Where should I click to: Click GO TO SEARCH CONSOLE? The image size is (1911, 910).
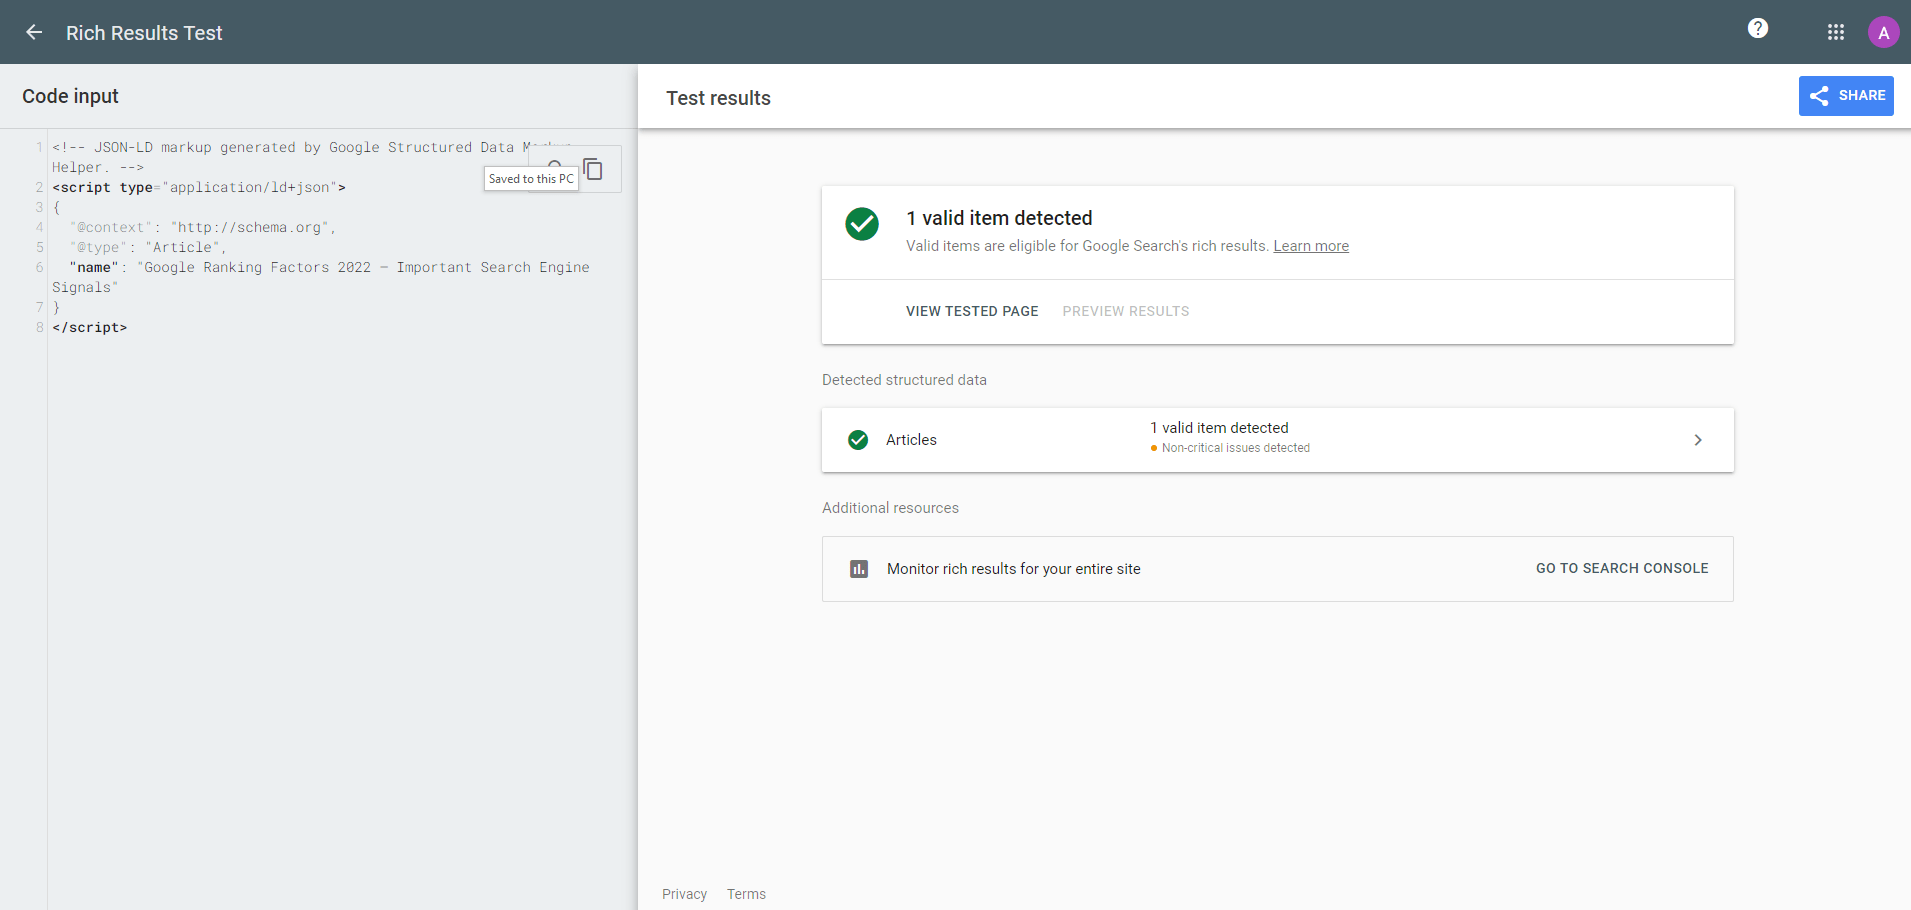click(1621, 568)
